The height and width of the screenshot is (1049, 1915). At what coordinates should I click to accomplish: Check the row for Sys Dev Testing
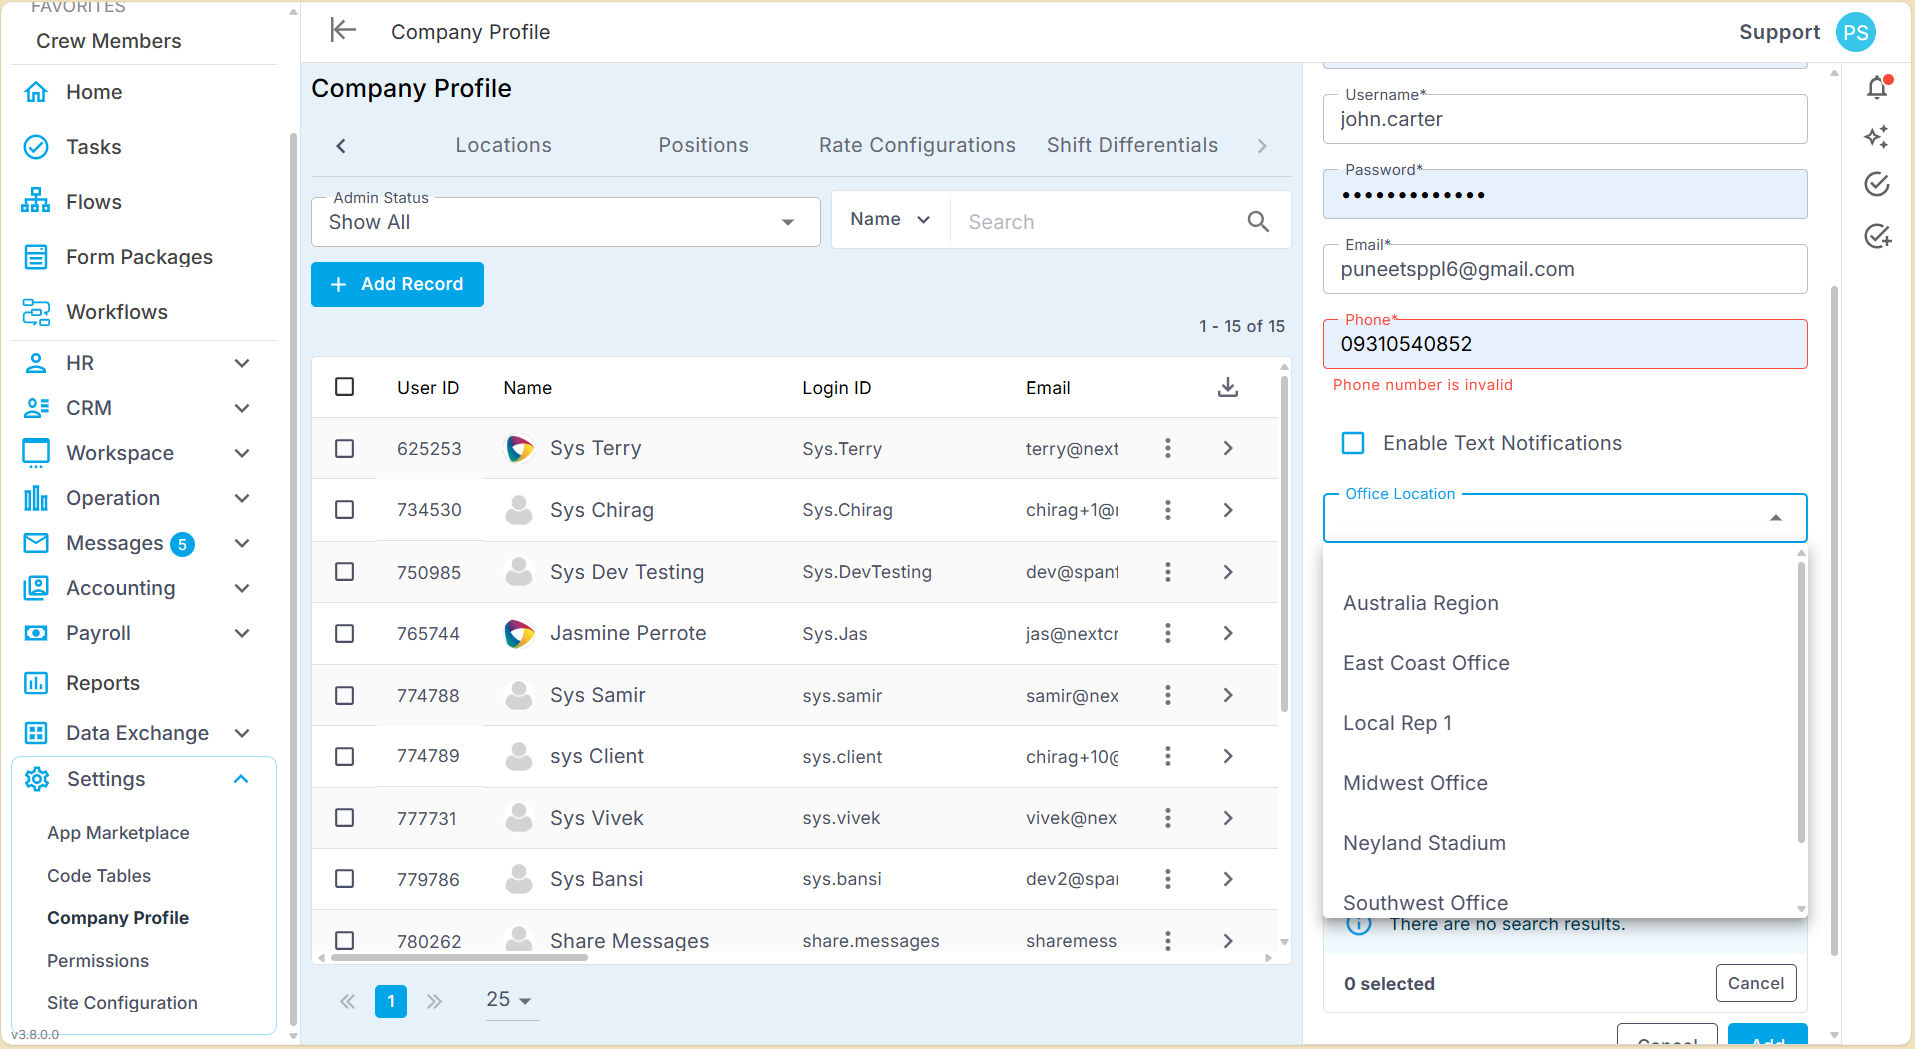(345, 571)
